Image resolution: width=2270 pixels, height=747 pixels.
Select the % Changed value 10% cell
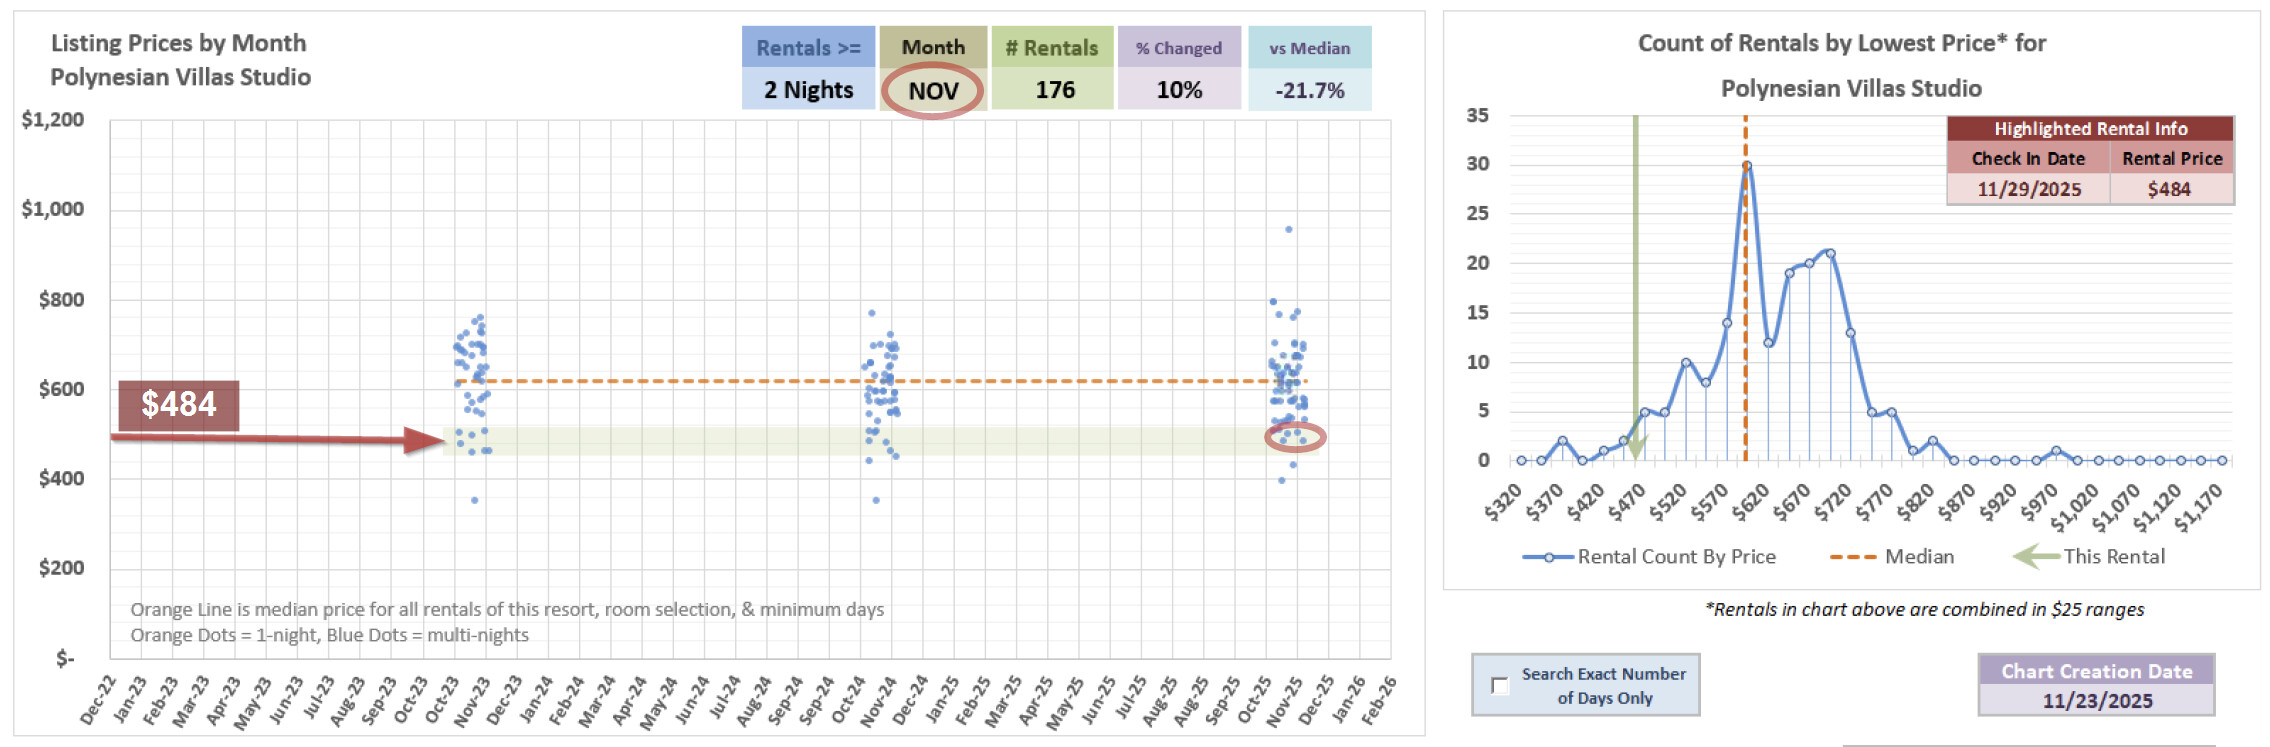tap(1179, 90)
